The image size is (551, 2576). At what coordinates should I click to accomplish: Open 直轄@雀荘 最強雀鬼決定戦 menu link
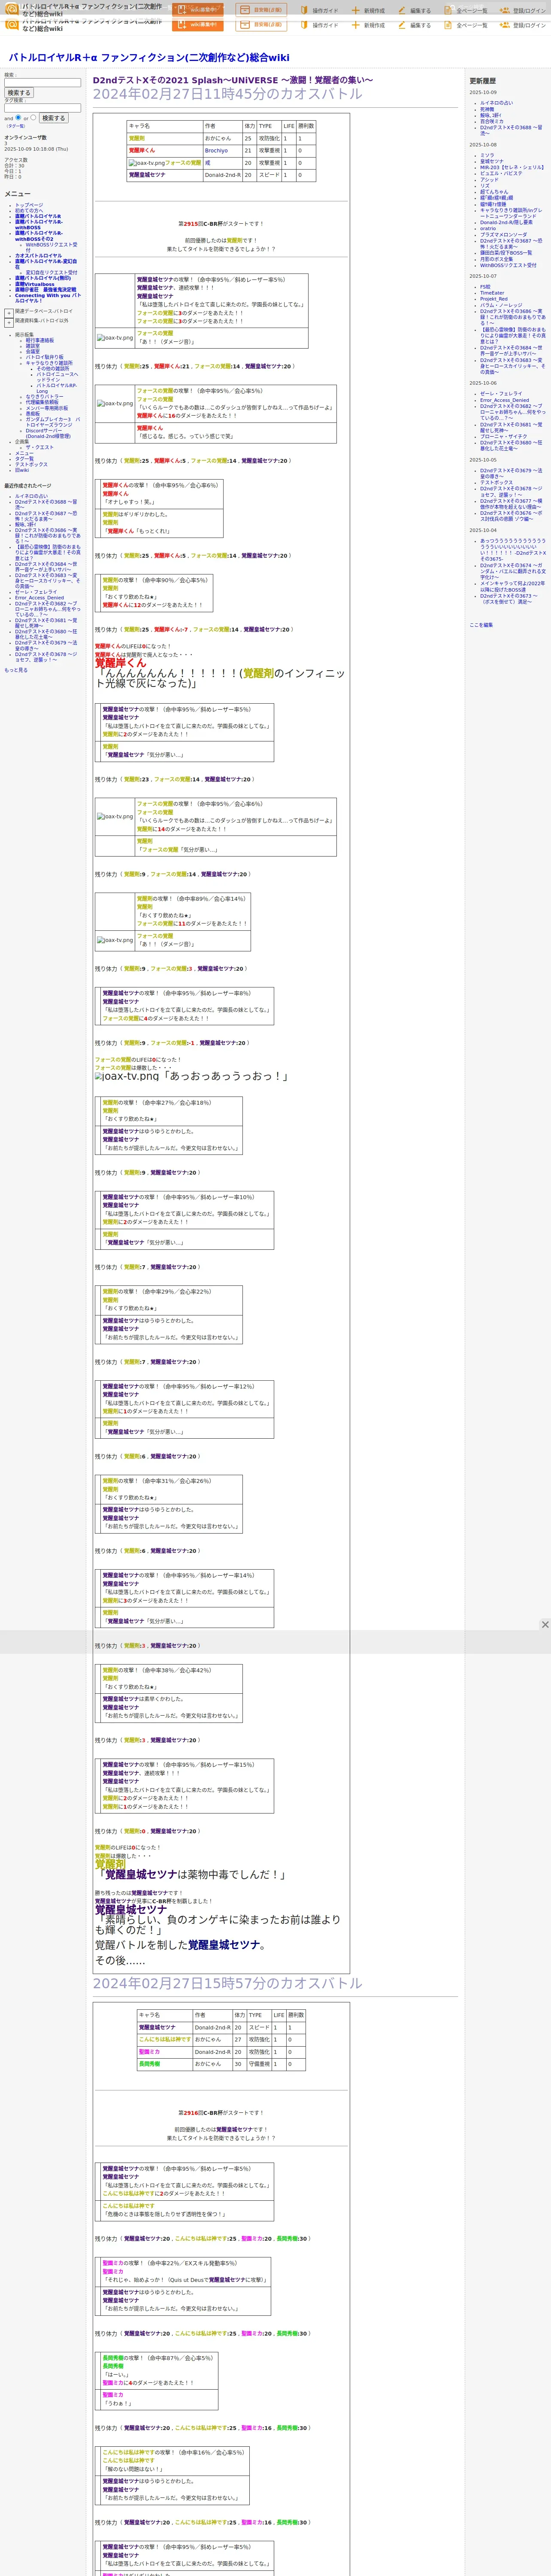tap(45, 290)
